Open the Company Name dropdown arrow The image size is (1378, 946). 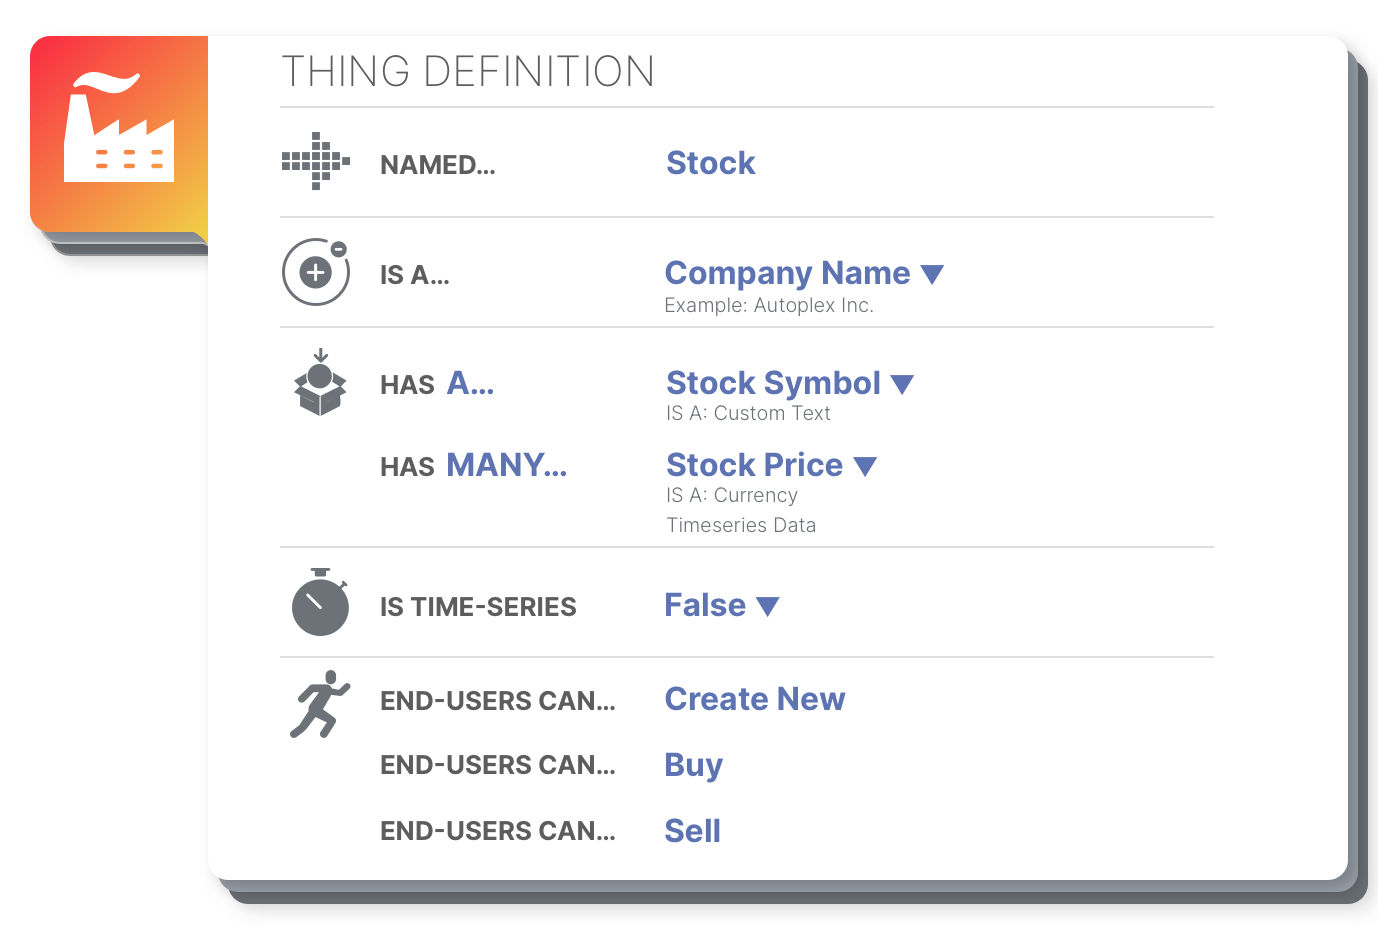[x=932, y=274]
